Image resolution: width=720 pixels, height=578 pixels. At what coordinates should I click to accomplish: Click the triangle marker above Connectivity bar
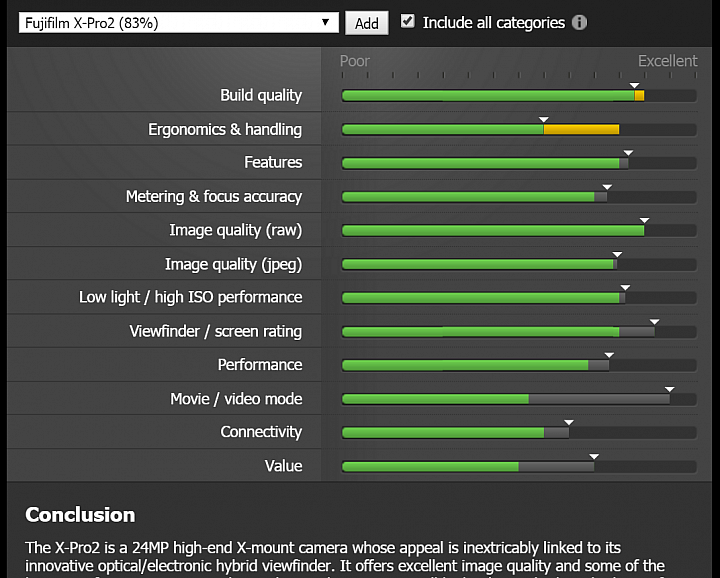(x=568, y=422)
